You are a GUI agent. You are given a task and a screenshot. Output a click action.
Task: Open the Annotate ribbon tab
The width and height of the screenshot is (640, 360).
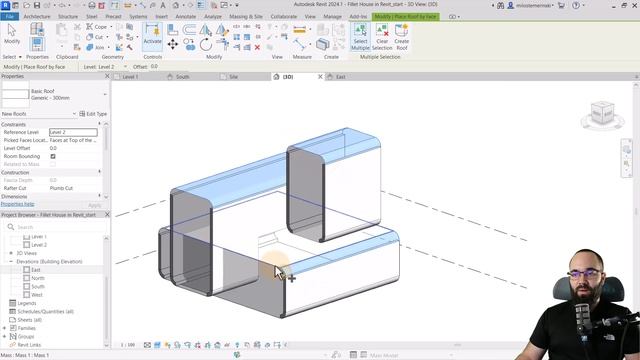point(186,17)
